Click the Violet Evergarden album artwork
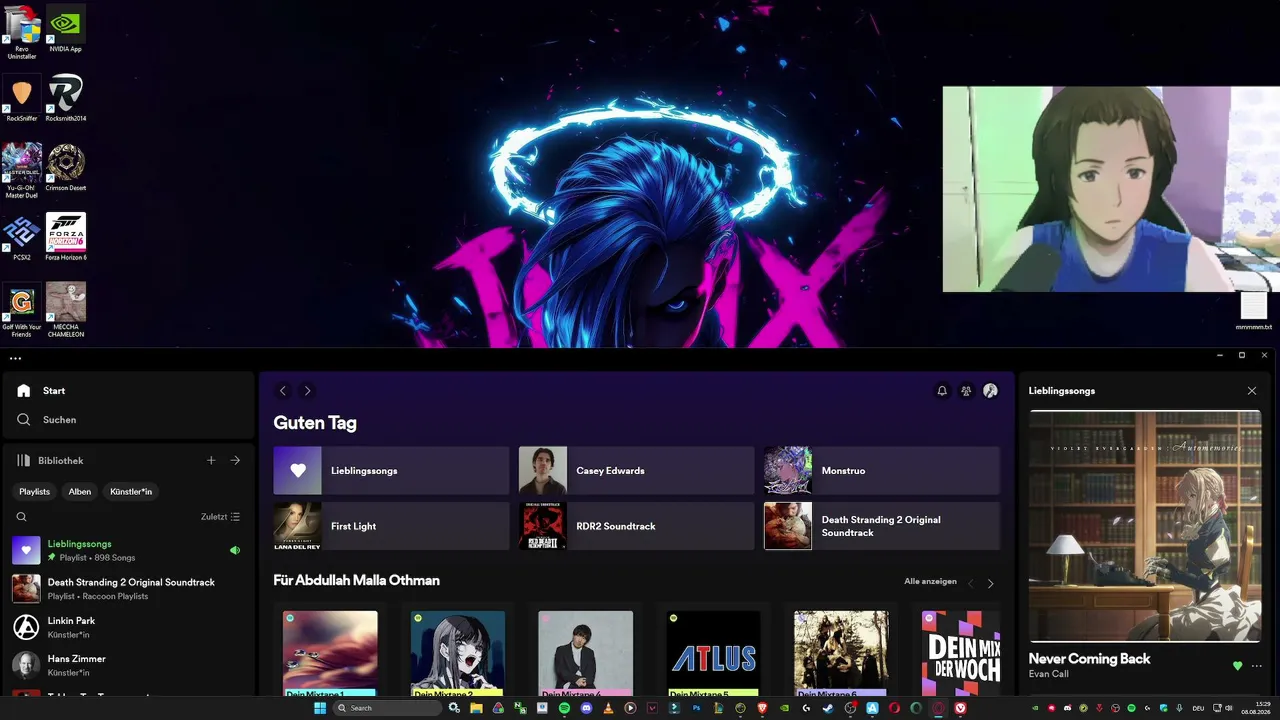 [x=1145, y=526]
